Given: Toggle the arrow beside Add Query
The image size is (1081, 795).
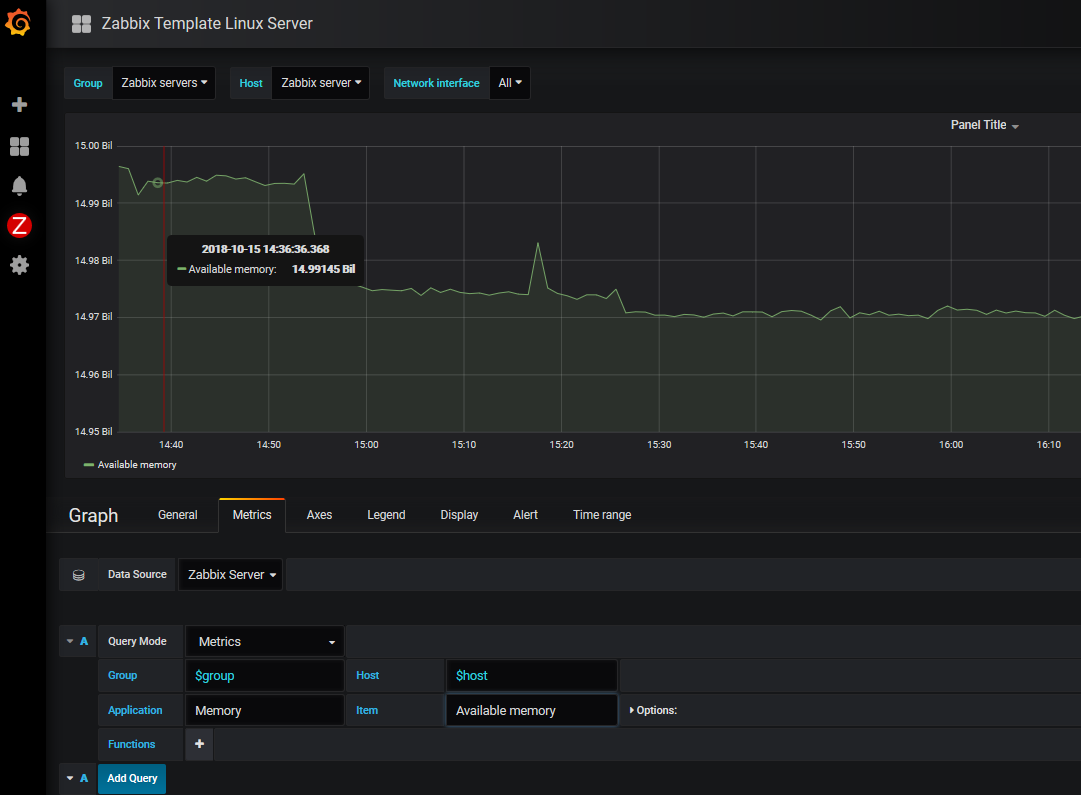Looking at the screenshot, I should (70, 778).
